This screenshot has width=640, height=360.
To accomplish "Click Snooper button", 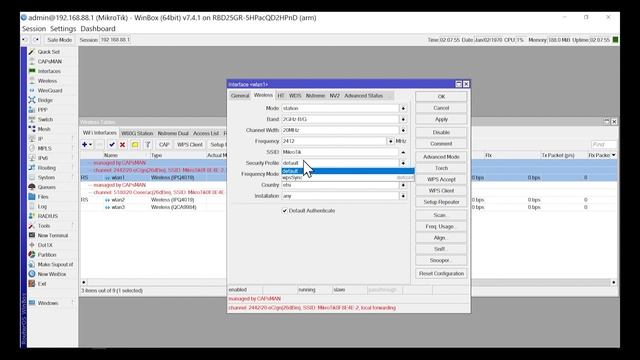I will point(441,260).
